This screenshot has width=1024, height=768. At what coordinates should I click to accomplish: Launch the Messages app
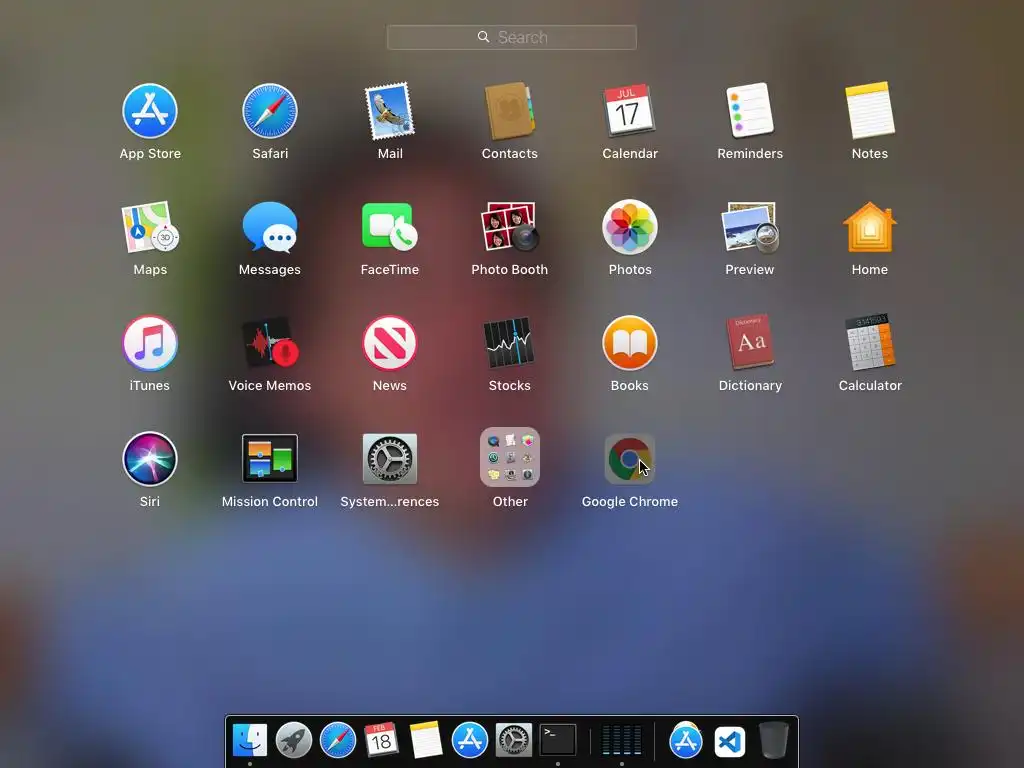(x=270, y=227)
